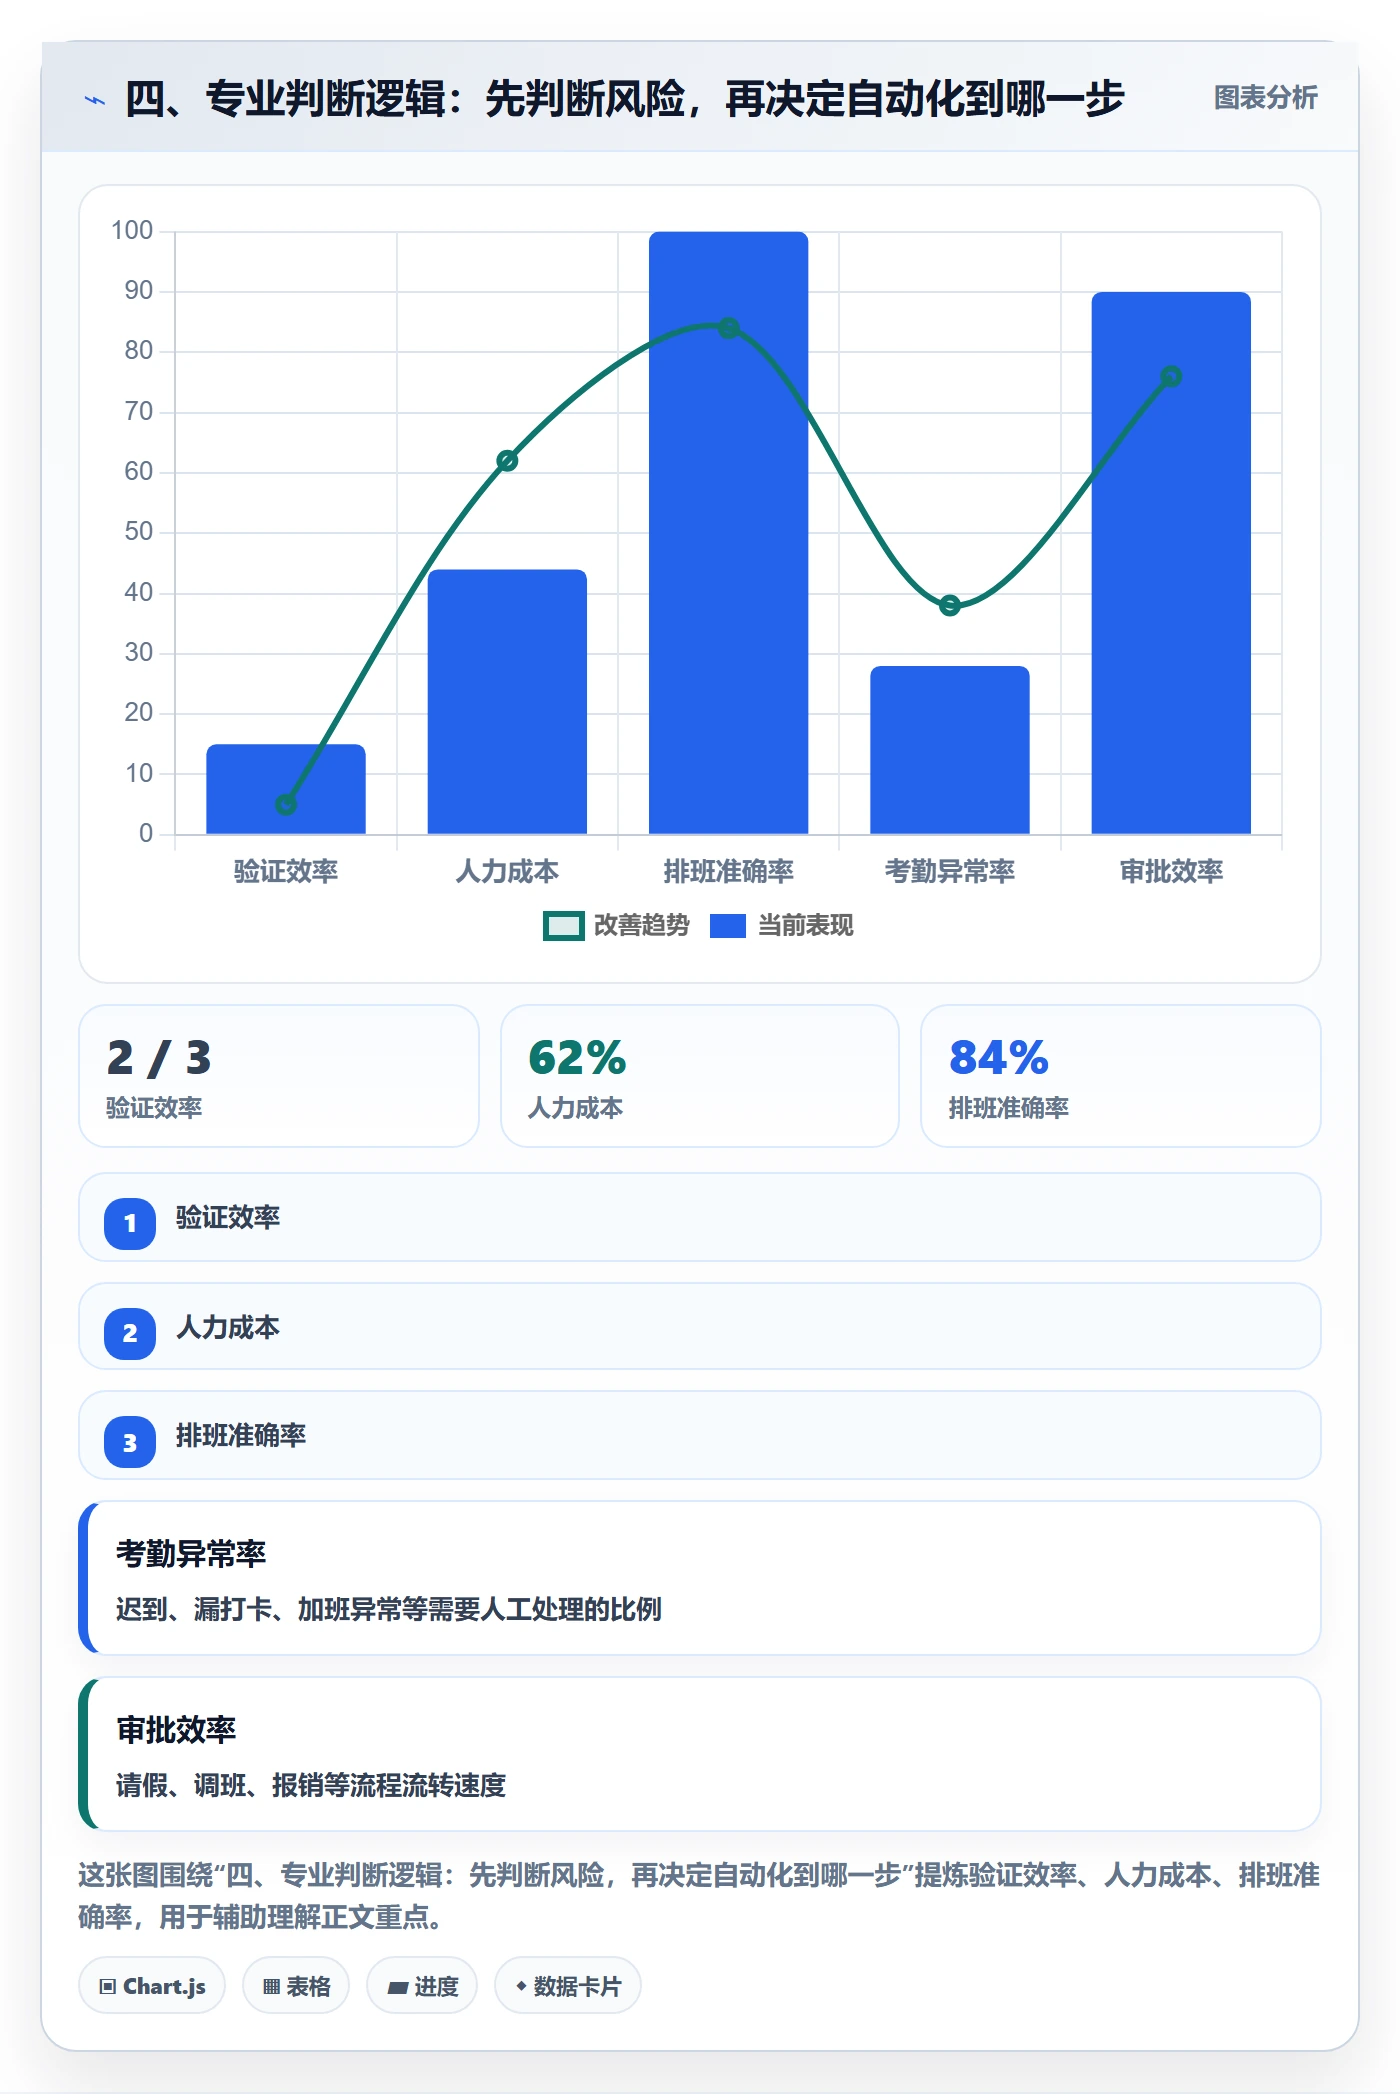
Task: Click the trend line point at 84
Action: [x=728, y=328]
